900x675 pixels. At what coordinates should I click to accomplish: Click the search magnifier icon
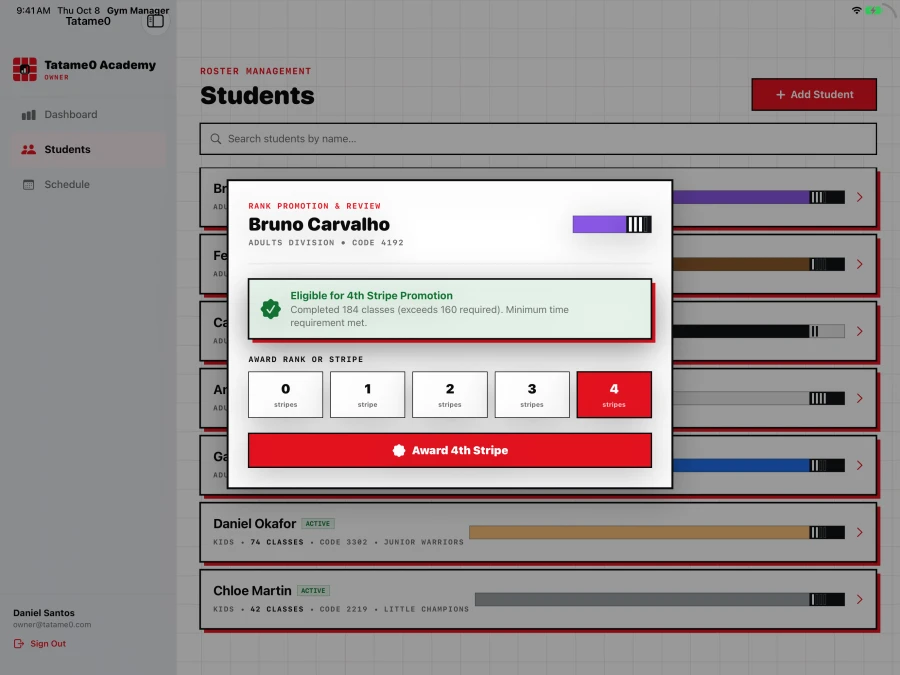[x=216, y=139]
